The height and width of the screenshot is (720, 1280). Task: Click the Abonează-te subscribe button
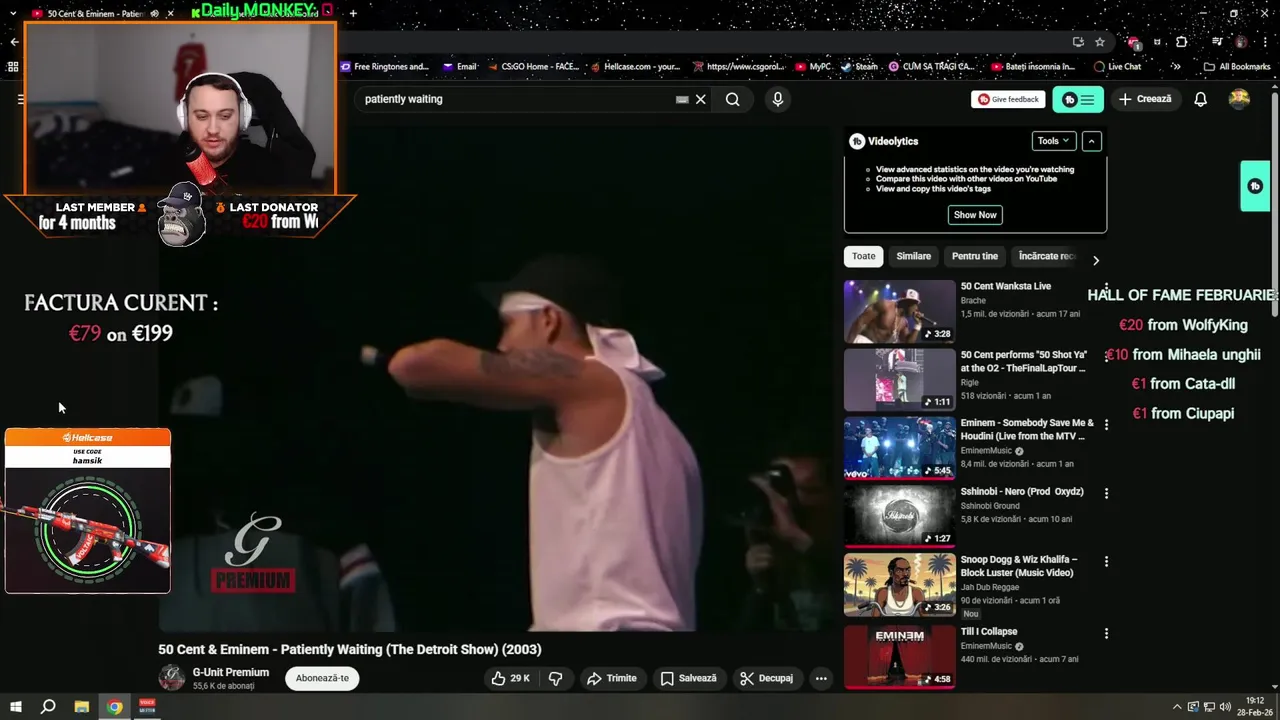click(x=322, y=678)
